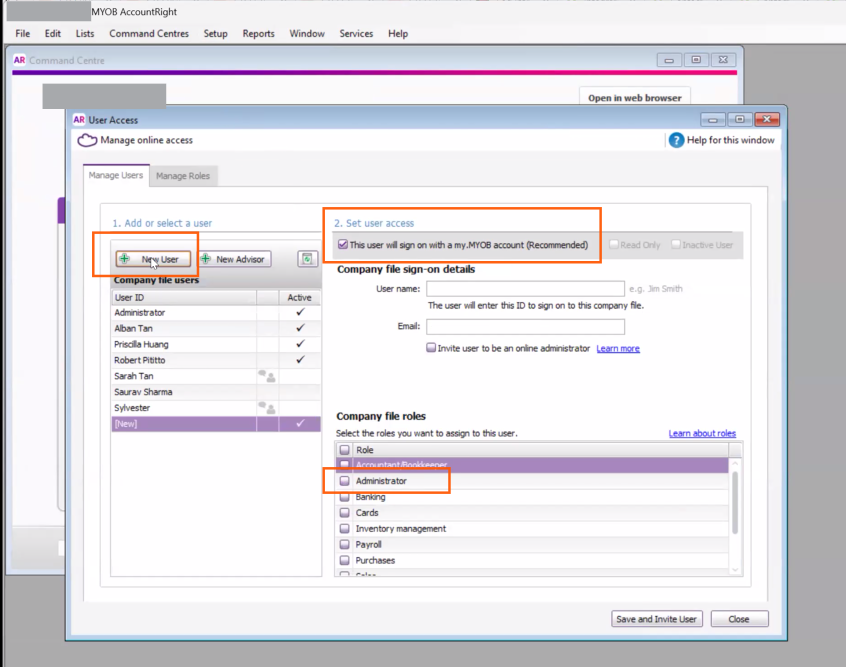846x667 pixels.
Task: Select user Sarah Tan
Action: pos(216,376)
